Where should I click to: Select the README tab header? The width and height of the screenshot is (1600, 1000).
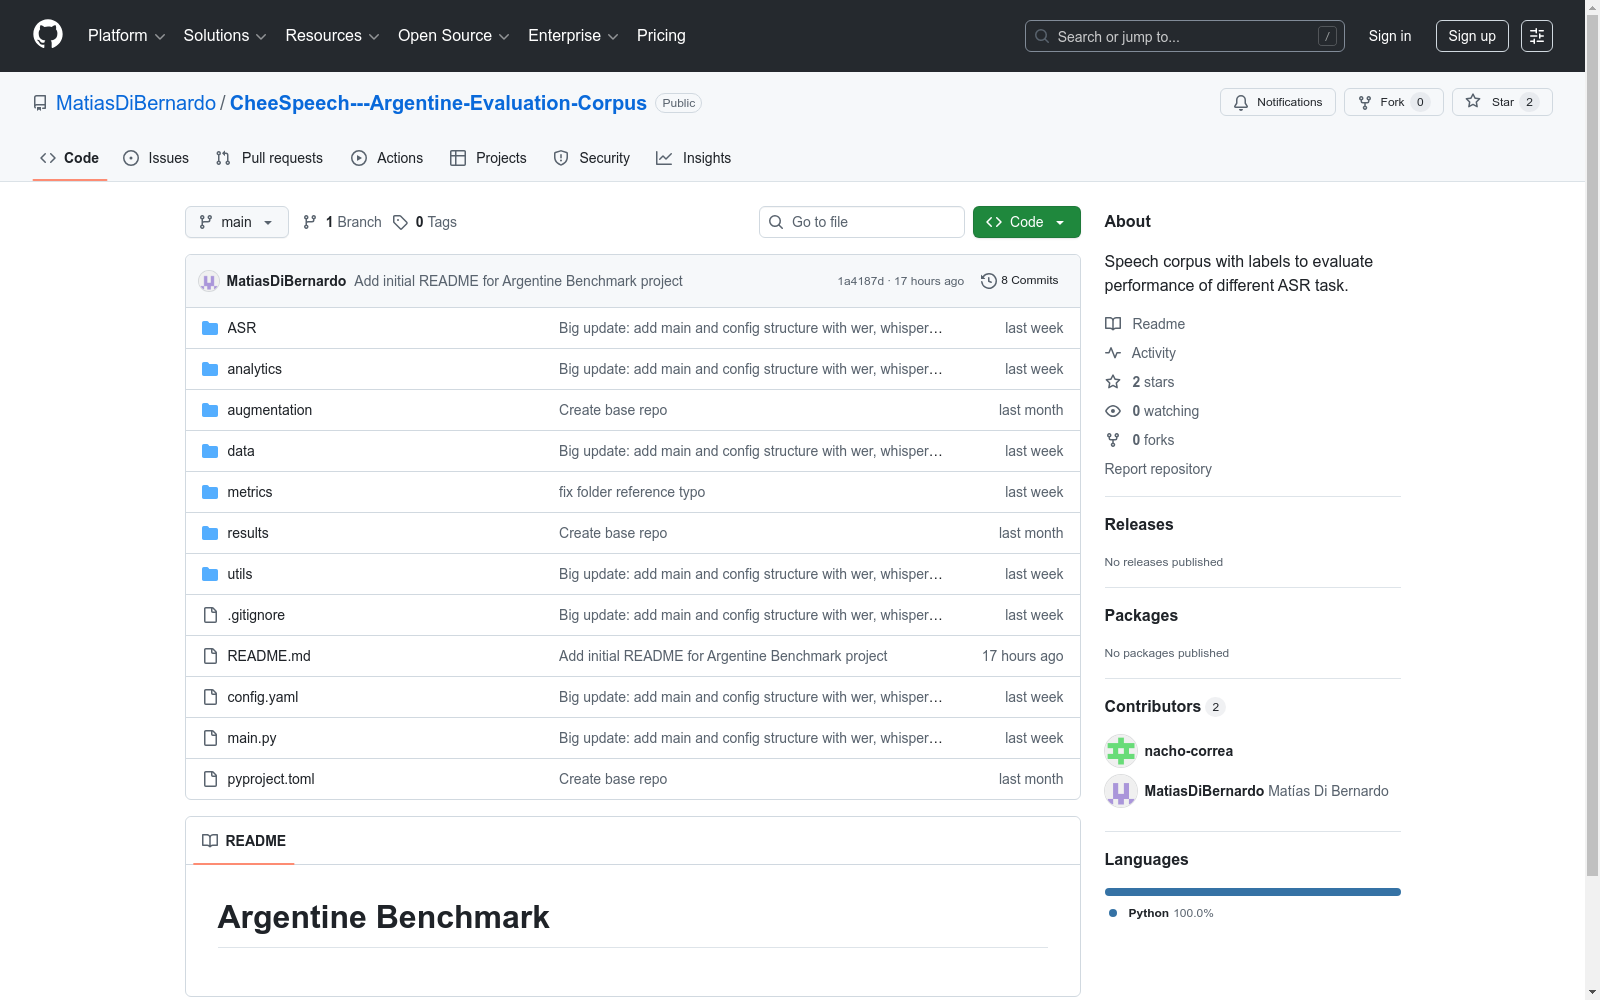point(244,841)
